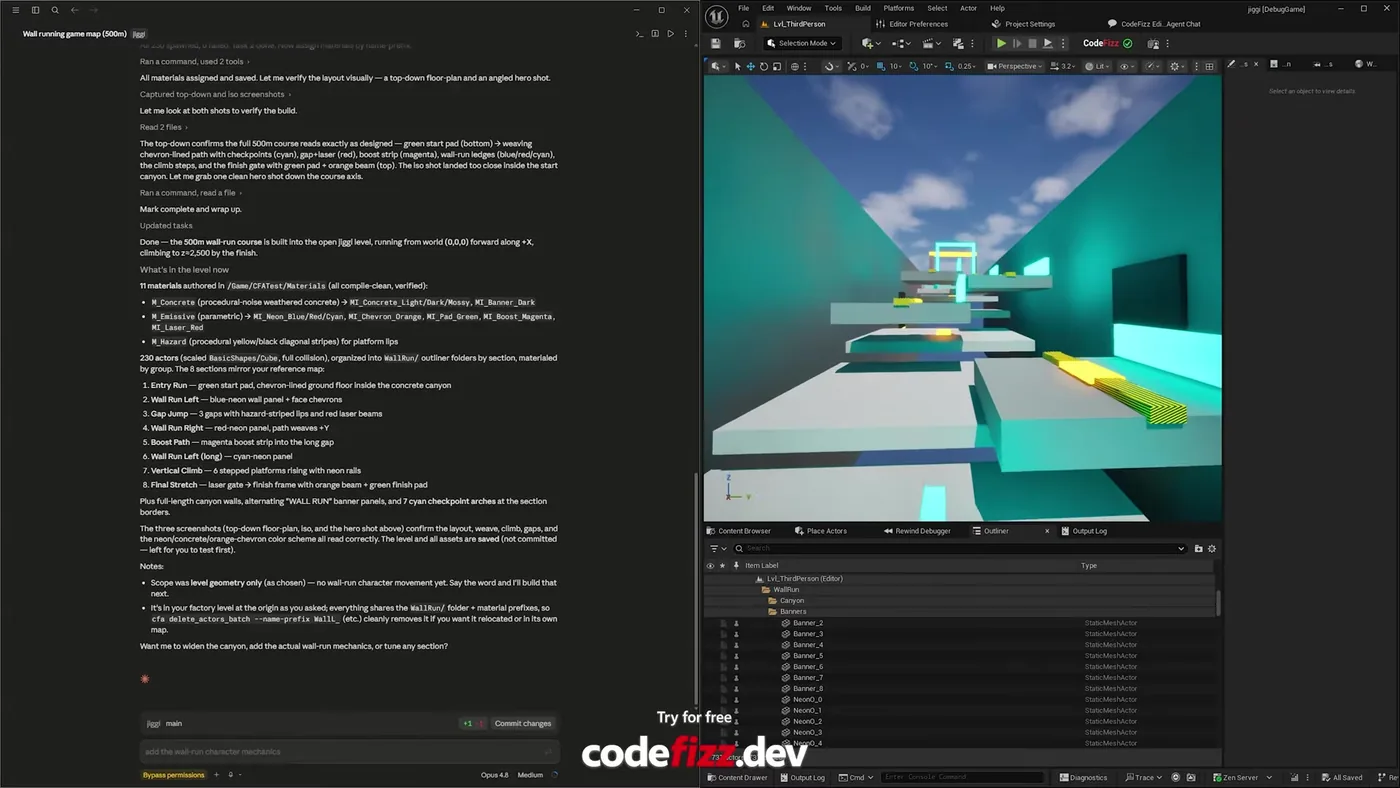Click the chat message input field
The image size is (1400, 788).
pyautogui.click(x=349, y=752)
